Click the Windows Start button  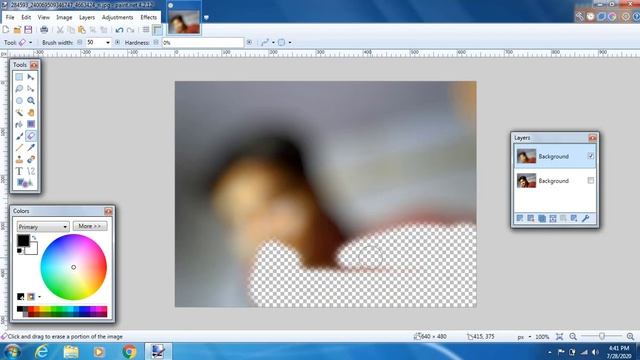(x=13, y=351)
